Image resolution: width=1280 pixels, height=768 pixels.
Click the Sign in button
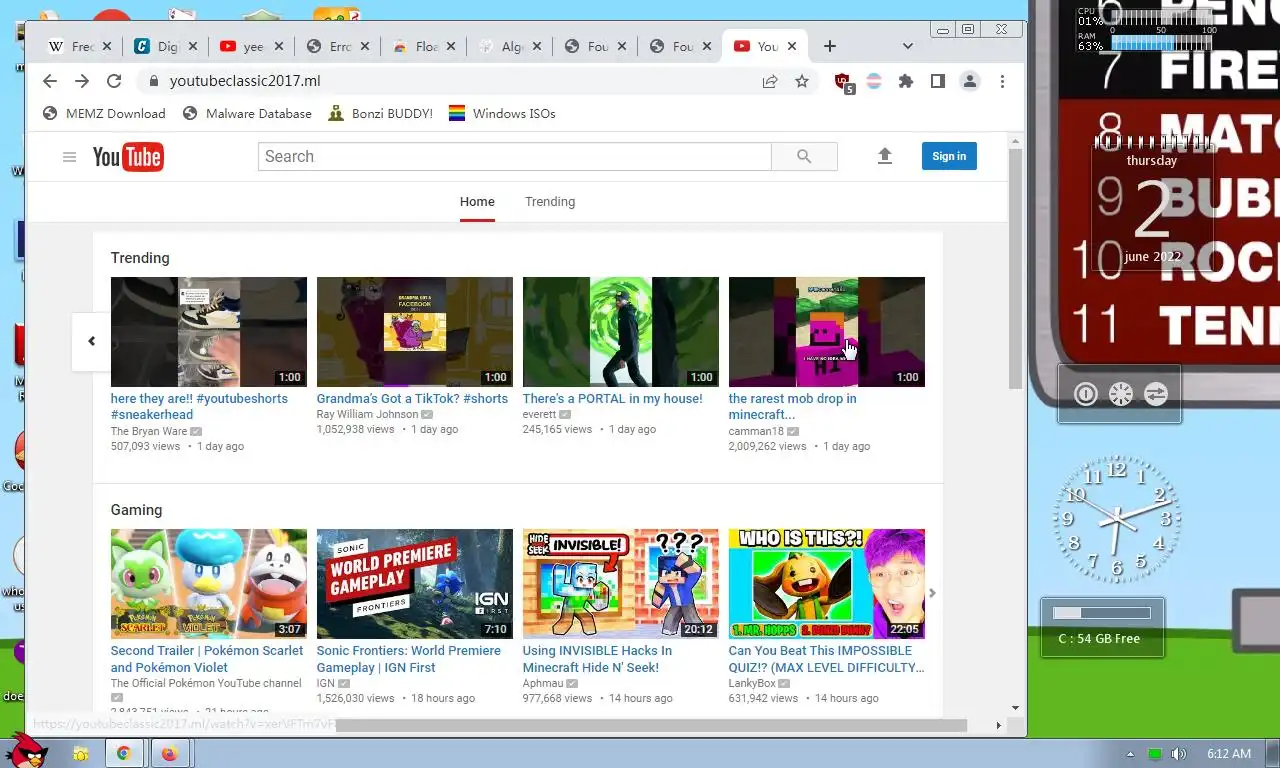point(949,156)
